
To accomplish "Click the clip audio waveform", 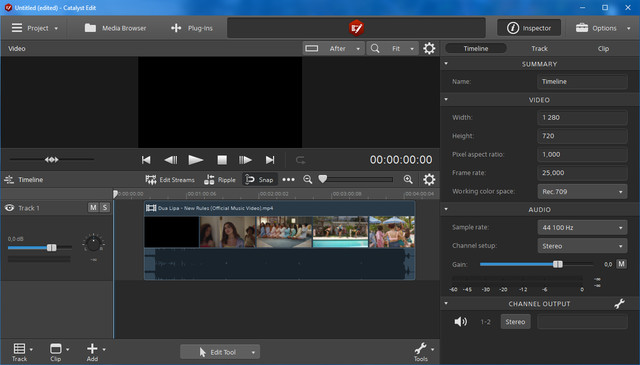I will pos(280,264).
